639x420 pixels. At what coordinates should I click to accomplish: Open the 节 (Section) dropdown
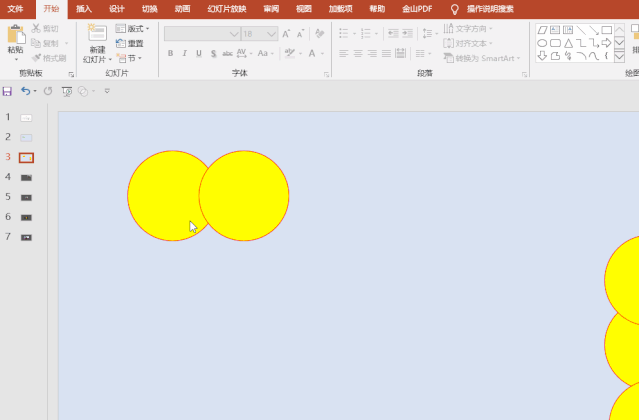point(129,58)
